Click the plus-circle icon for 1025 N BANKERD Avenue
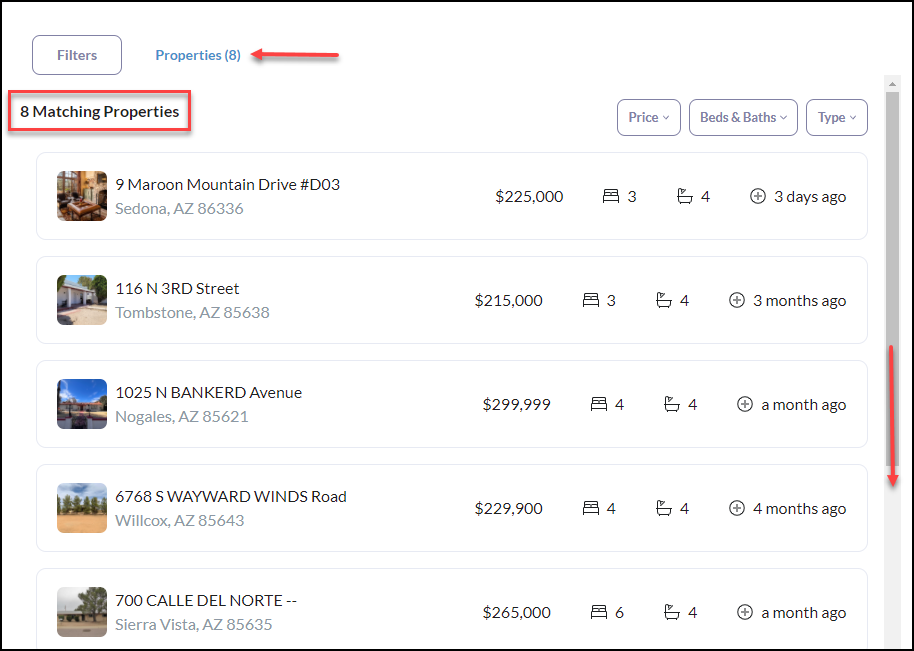This screenshot has width=914, height=651. 744,405
